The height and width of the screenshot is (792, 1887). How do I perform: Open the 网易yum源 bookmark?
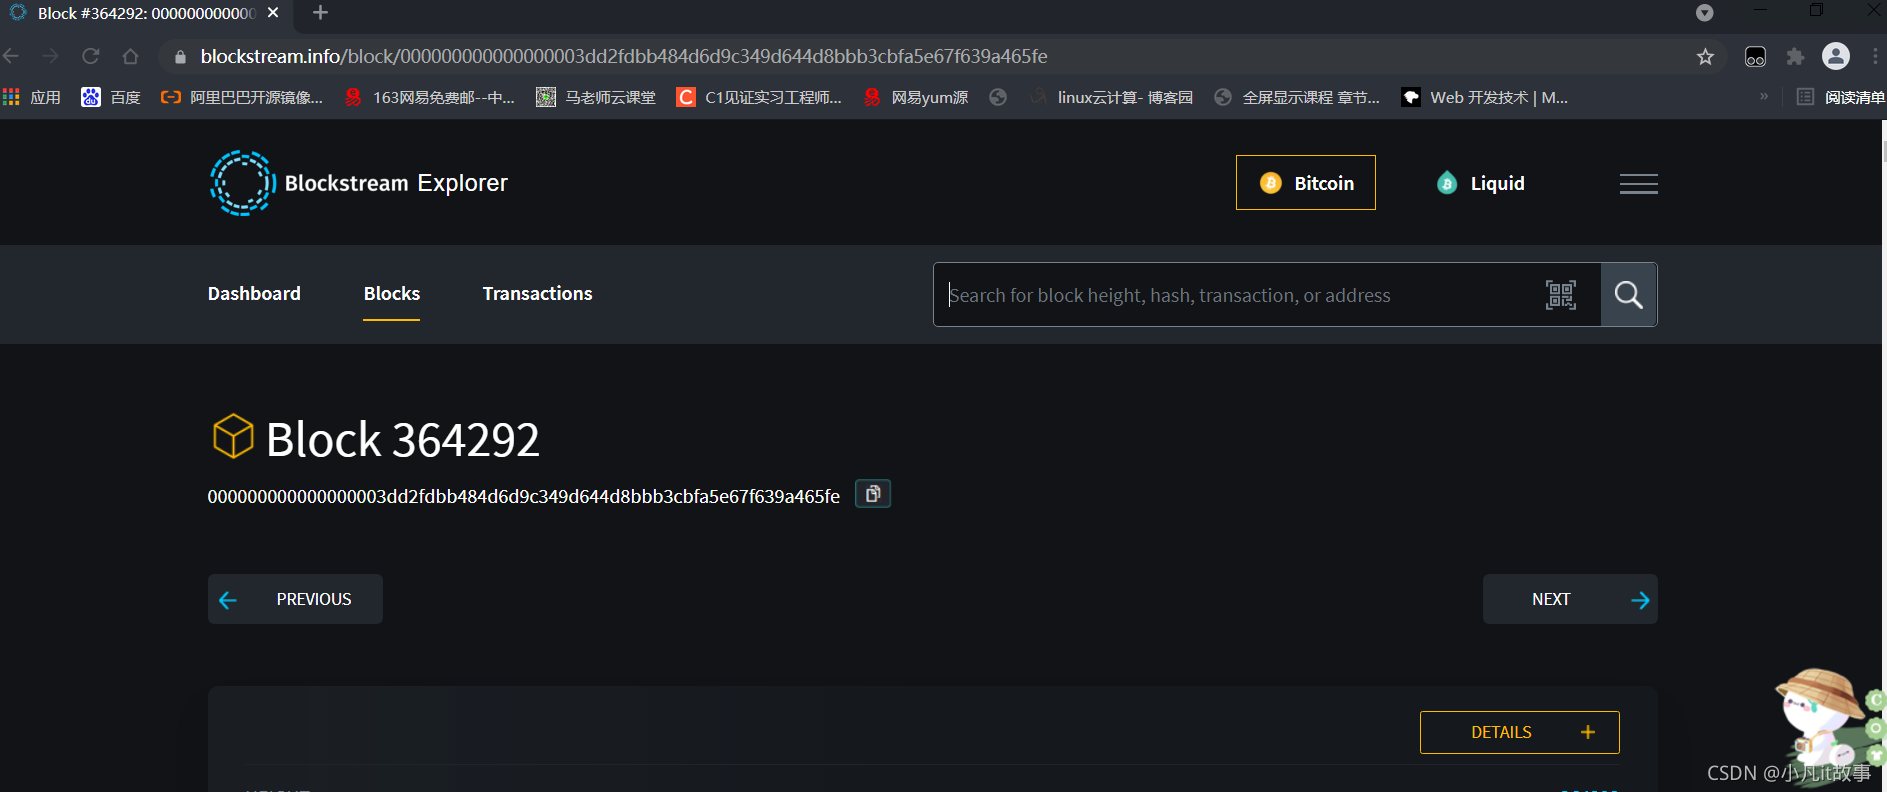tap(916, 97)
